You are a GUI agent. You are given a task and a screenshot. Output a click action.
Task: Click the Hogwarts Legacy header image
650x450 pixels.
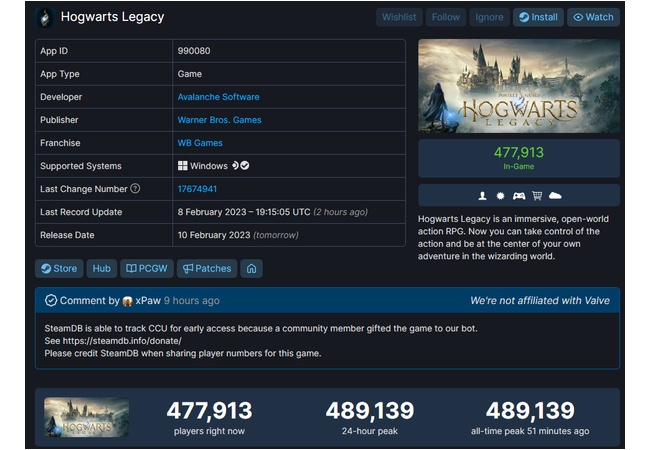pyautogui.click(x=519, y=86)
